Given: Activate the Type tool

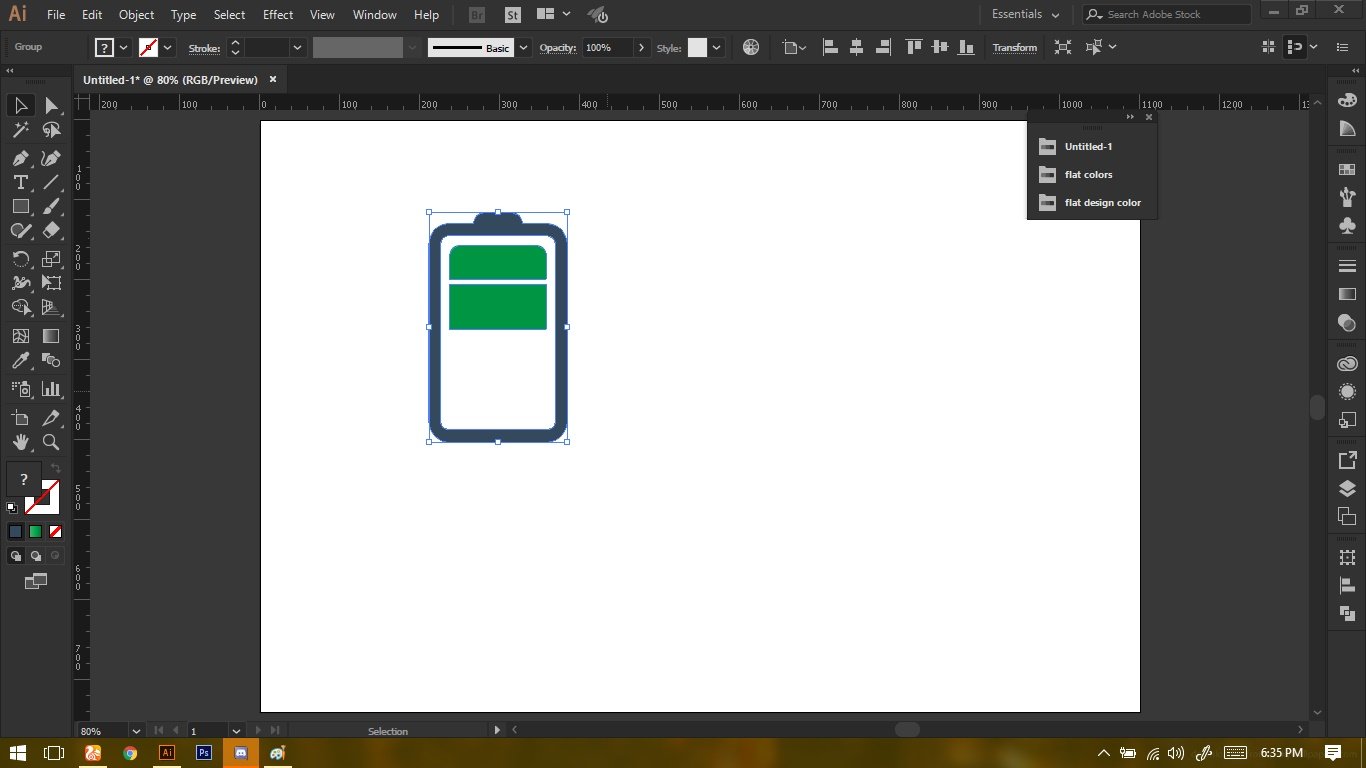Looking at the screenshot, I should pyautogui.click(x=20, y=182).
